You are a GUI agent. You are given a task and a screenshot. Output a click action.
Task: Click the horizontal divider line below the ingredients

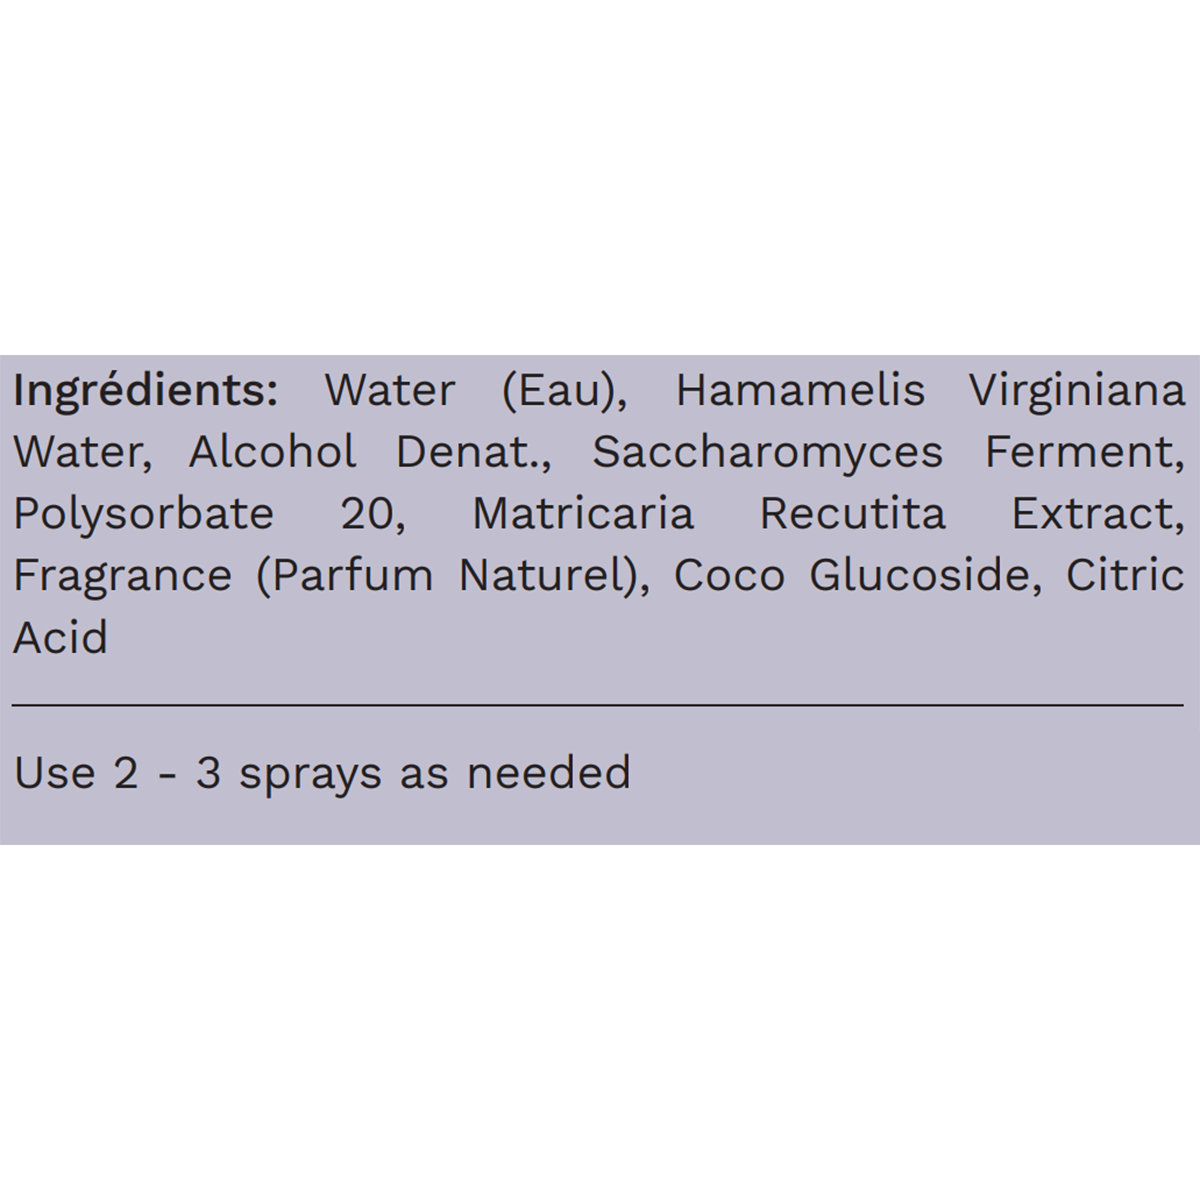[598, 705]
